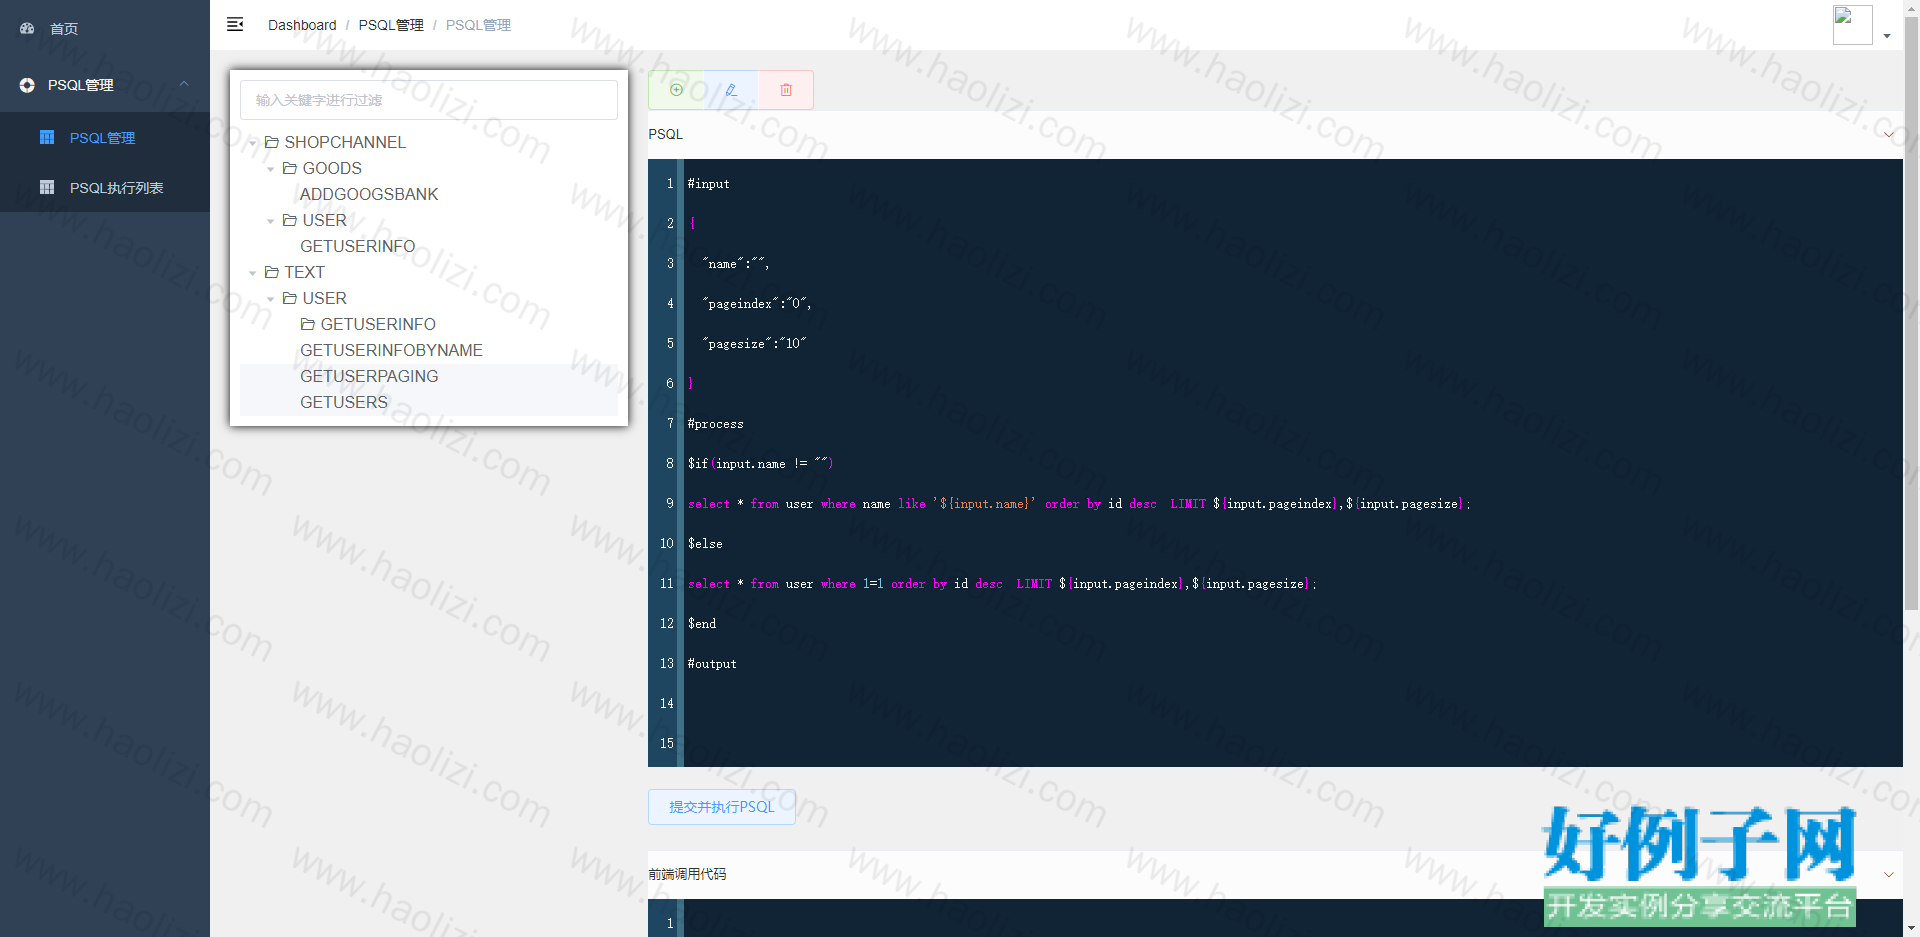Open the PSQL管理 submenu item
The image size is (1920, 937).
point(105,137)
